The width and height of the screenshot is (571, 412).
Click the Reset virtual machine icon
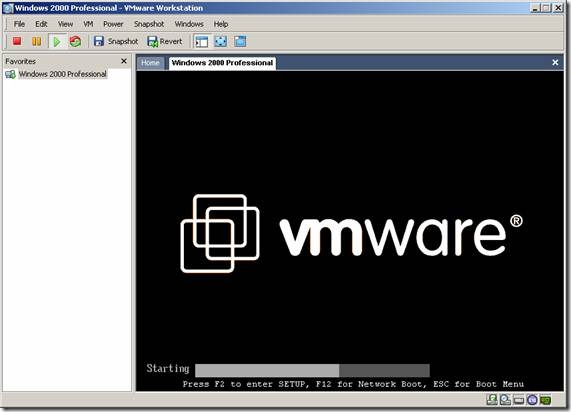(x=75, y=41)
